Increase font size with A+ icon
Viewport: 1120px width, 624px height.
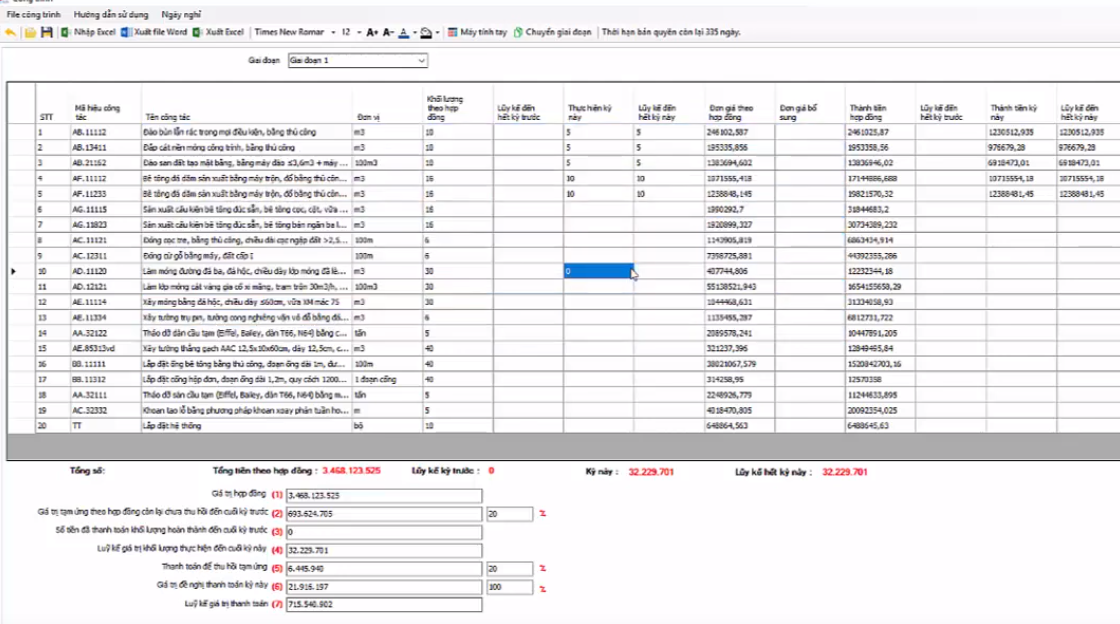pos(373,33)
